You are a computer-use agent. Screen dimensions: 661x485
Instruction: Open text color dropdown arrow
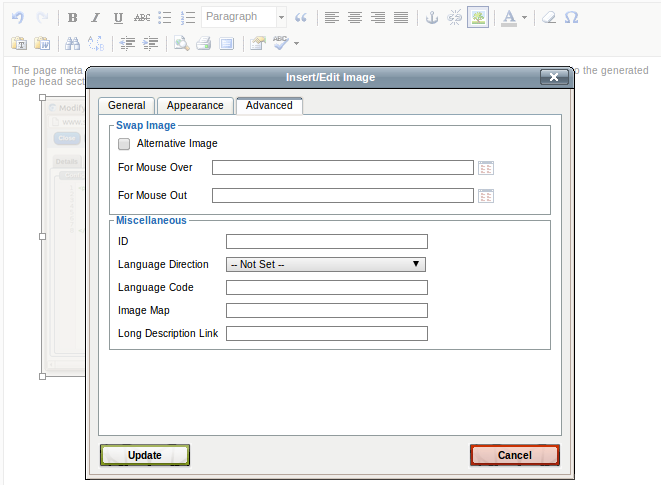click(x=525, y=18)
